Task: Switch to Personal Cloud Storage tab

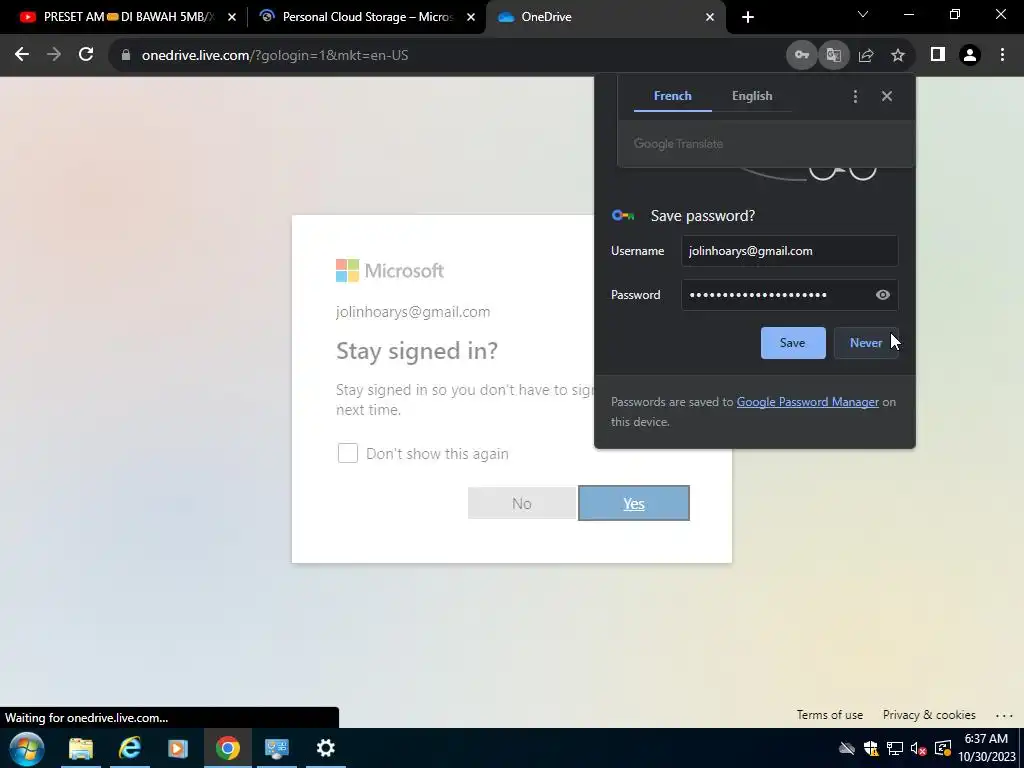Action: point(368,17)
